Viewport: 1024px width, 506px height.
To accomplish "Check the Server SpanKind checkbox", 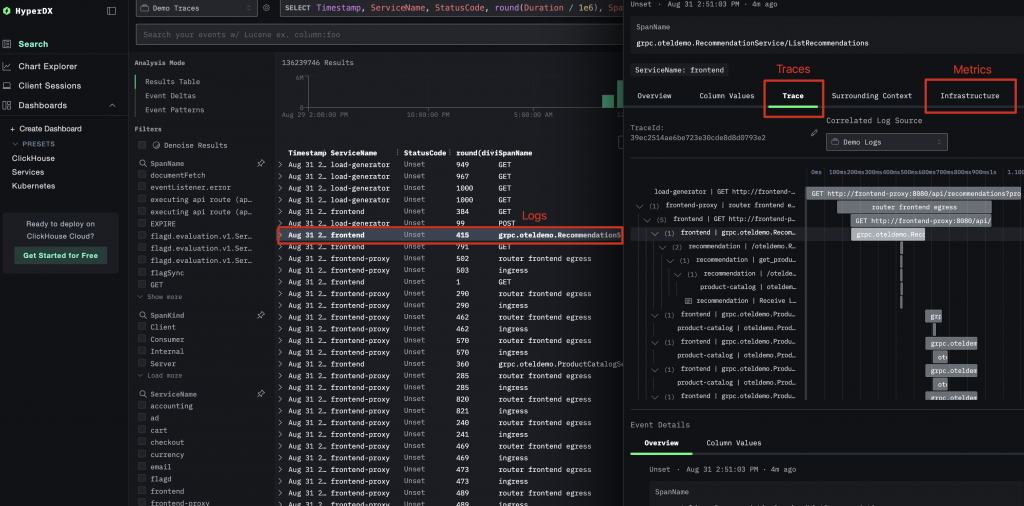I will click(x=142, y=364).
